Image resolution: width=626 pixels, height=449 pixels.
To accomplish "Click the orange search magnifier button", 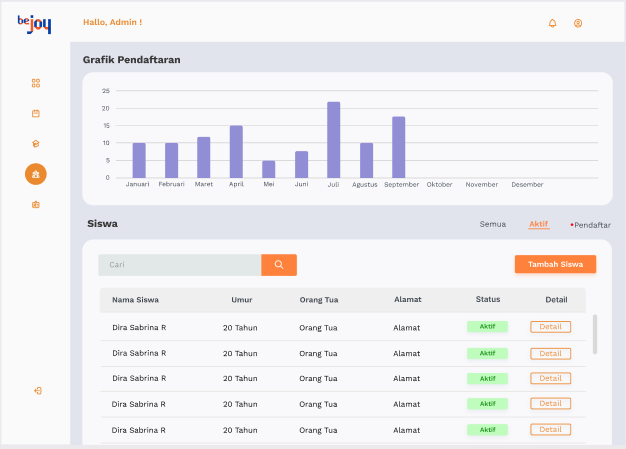I will [x=279, y=265].
